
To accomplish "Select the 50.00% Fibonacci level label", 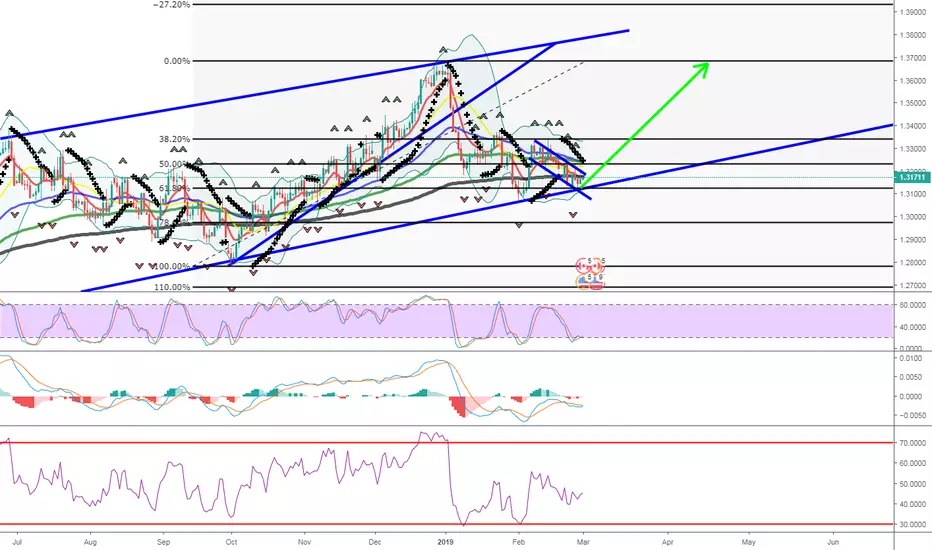I will click(175, 164).
